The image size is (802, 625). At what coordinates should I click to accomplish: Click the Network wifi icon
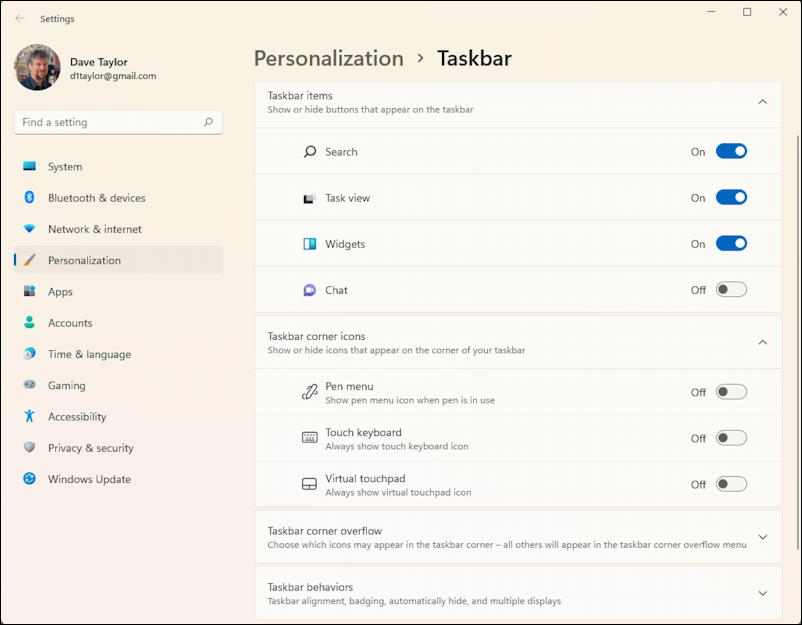(x=30, y=229)
